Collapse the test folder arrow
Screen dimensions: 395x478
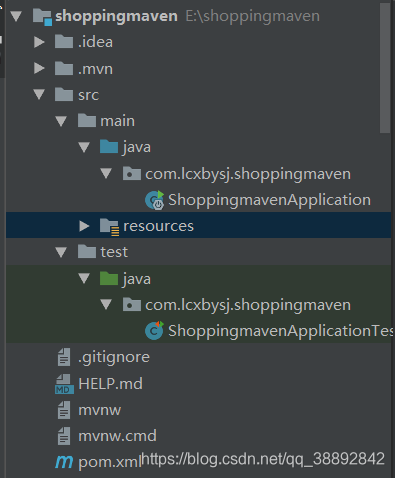point(61,252)
